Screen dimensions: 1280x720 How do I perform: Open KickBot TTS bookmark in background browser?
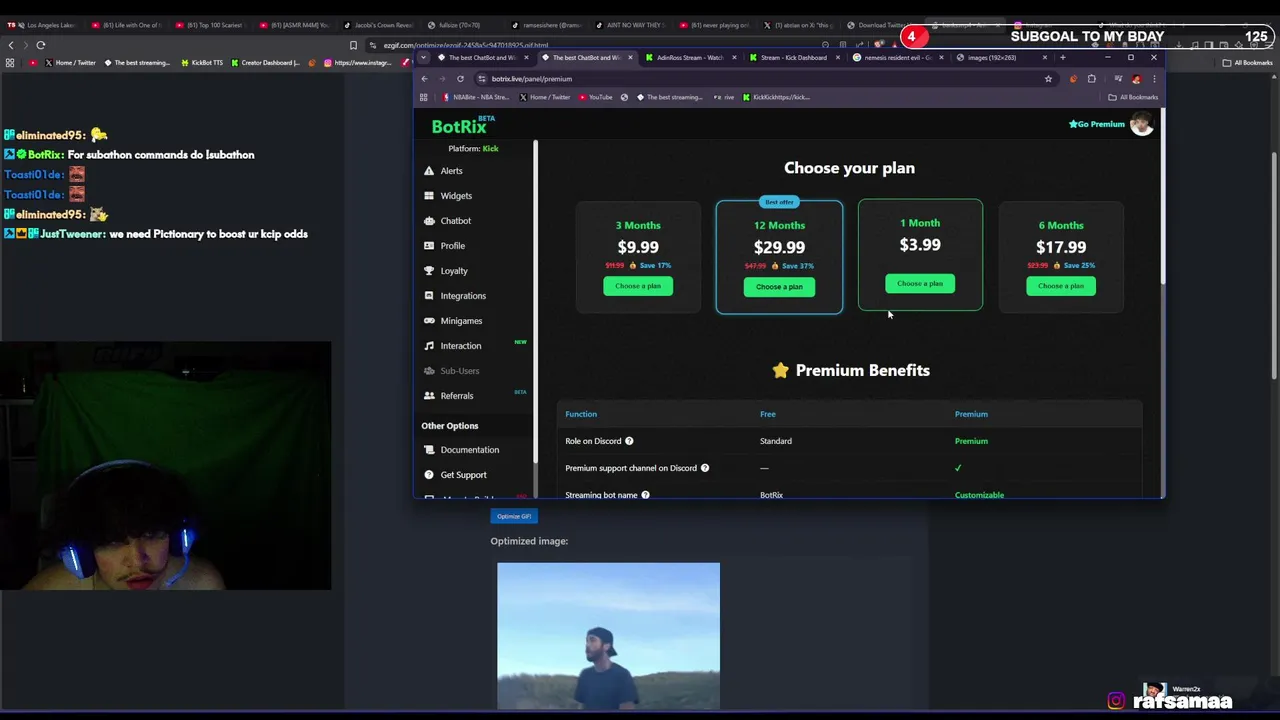click(x=201, y=63)
